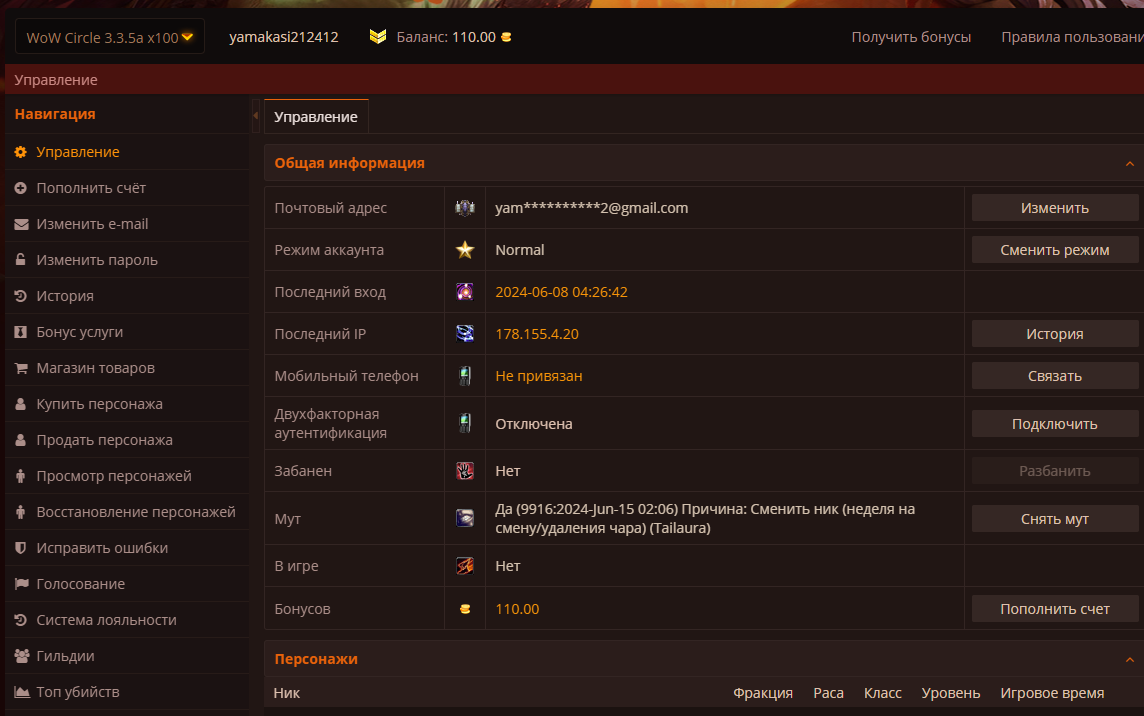Image resolution: width=1144 pixels, height=716 pixels.
Task: Click the Фракция column header
Action: [x=762, y=693]
